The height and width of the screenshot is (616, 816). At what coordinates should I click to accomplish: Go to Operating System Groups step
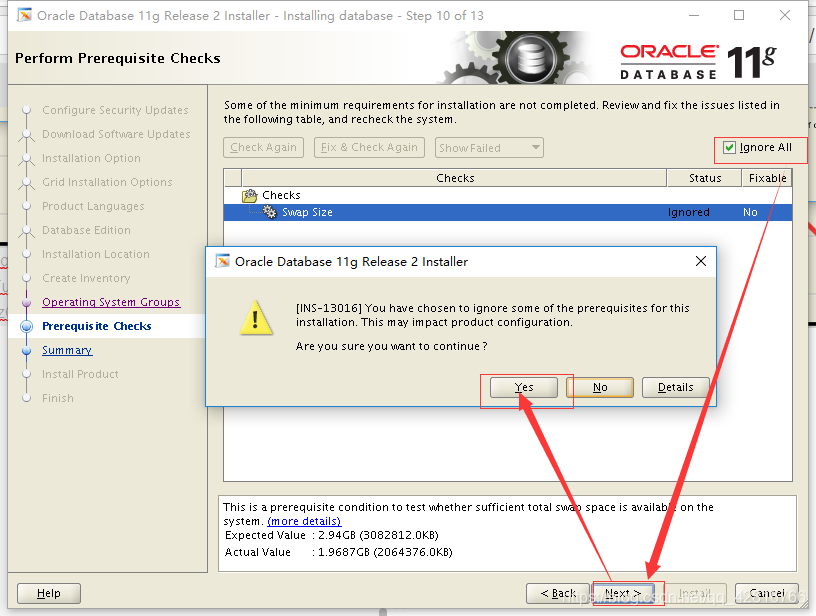click(111, 302)
